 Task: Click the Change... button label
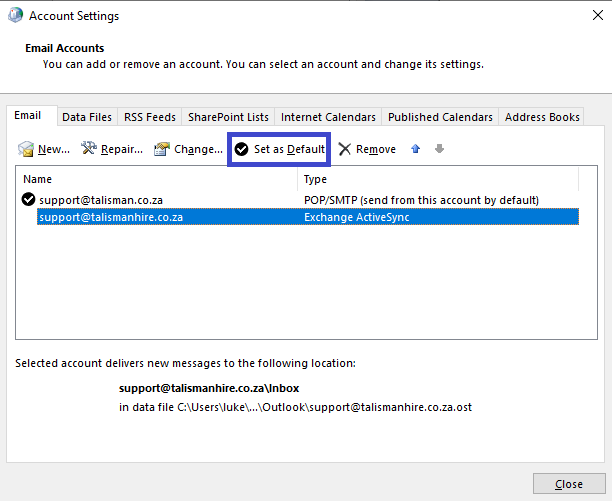point(198,149)
